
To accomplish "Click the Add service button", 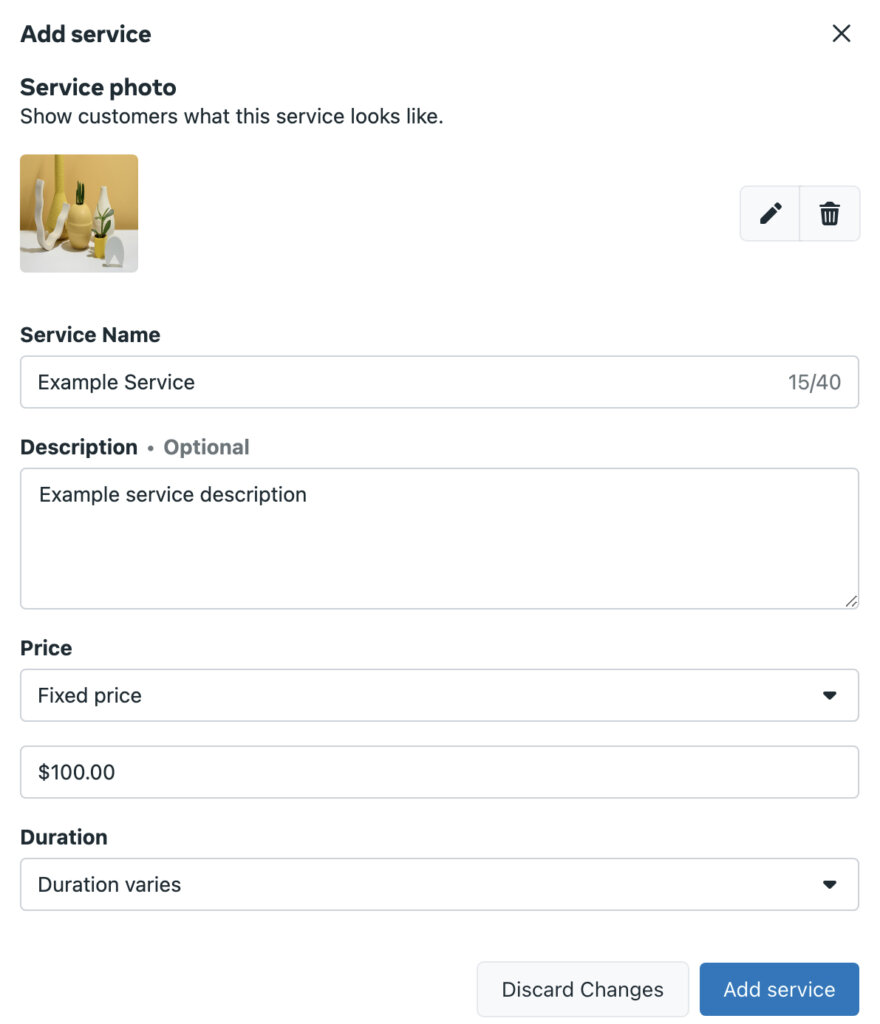I will coord(779,989).
